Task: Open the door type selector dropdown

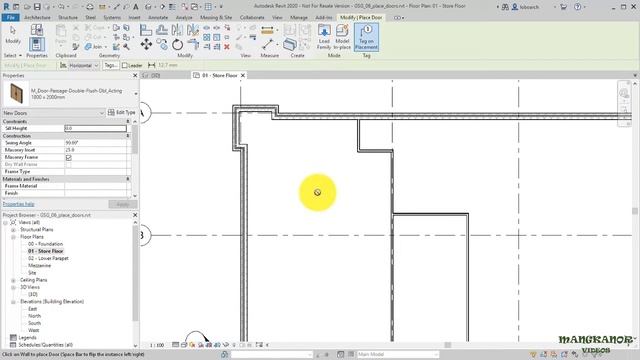Action: (136, 94)
